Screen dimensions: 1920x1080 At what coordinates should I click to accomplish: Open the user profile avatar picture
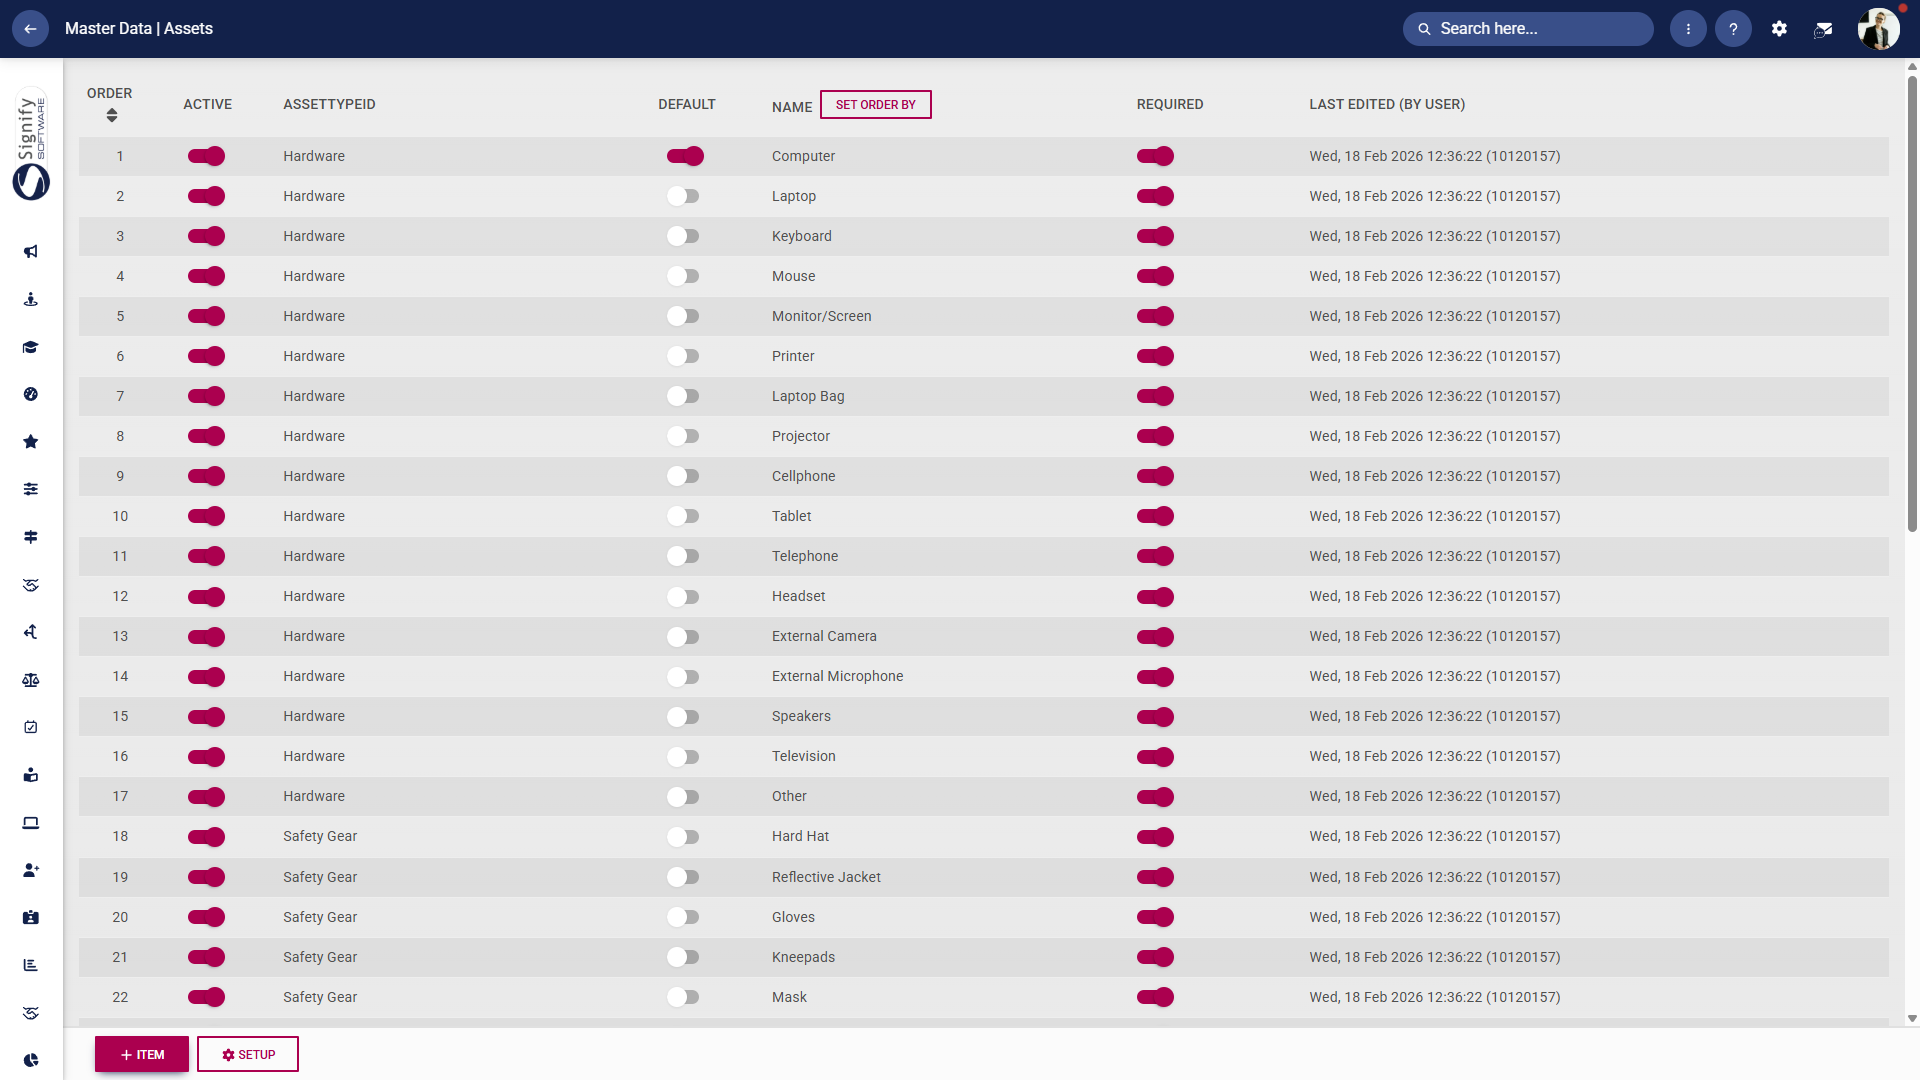[1879, 28]
